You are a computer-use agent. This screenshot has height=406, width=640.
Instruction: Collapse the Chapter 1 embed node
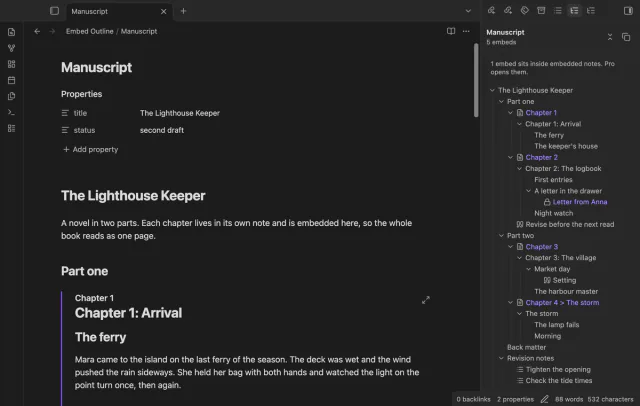510,113
